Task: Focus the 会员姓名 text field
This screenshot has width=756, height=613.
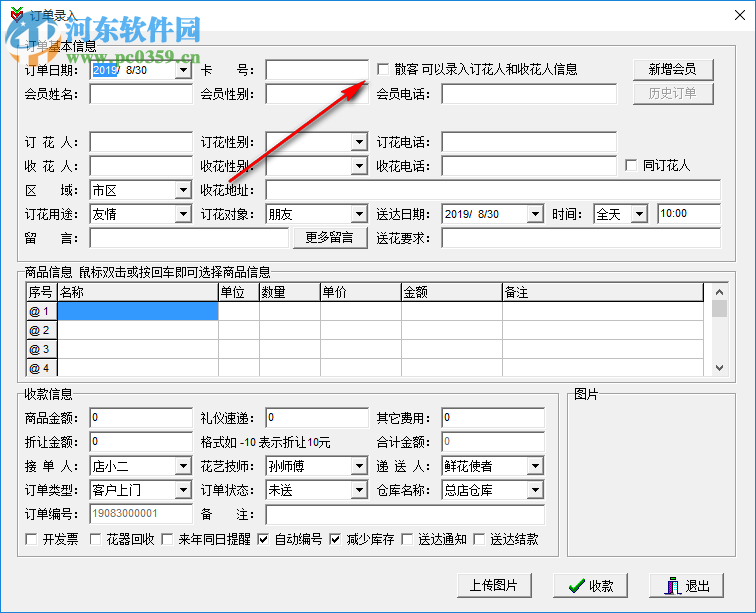Action: [141, 94]
